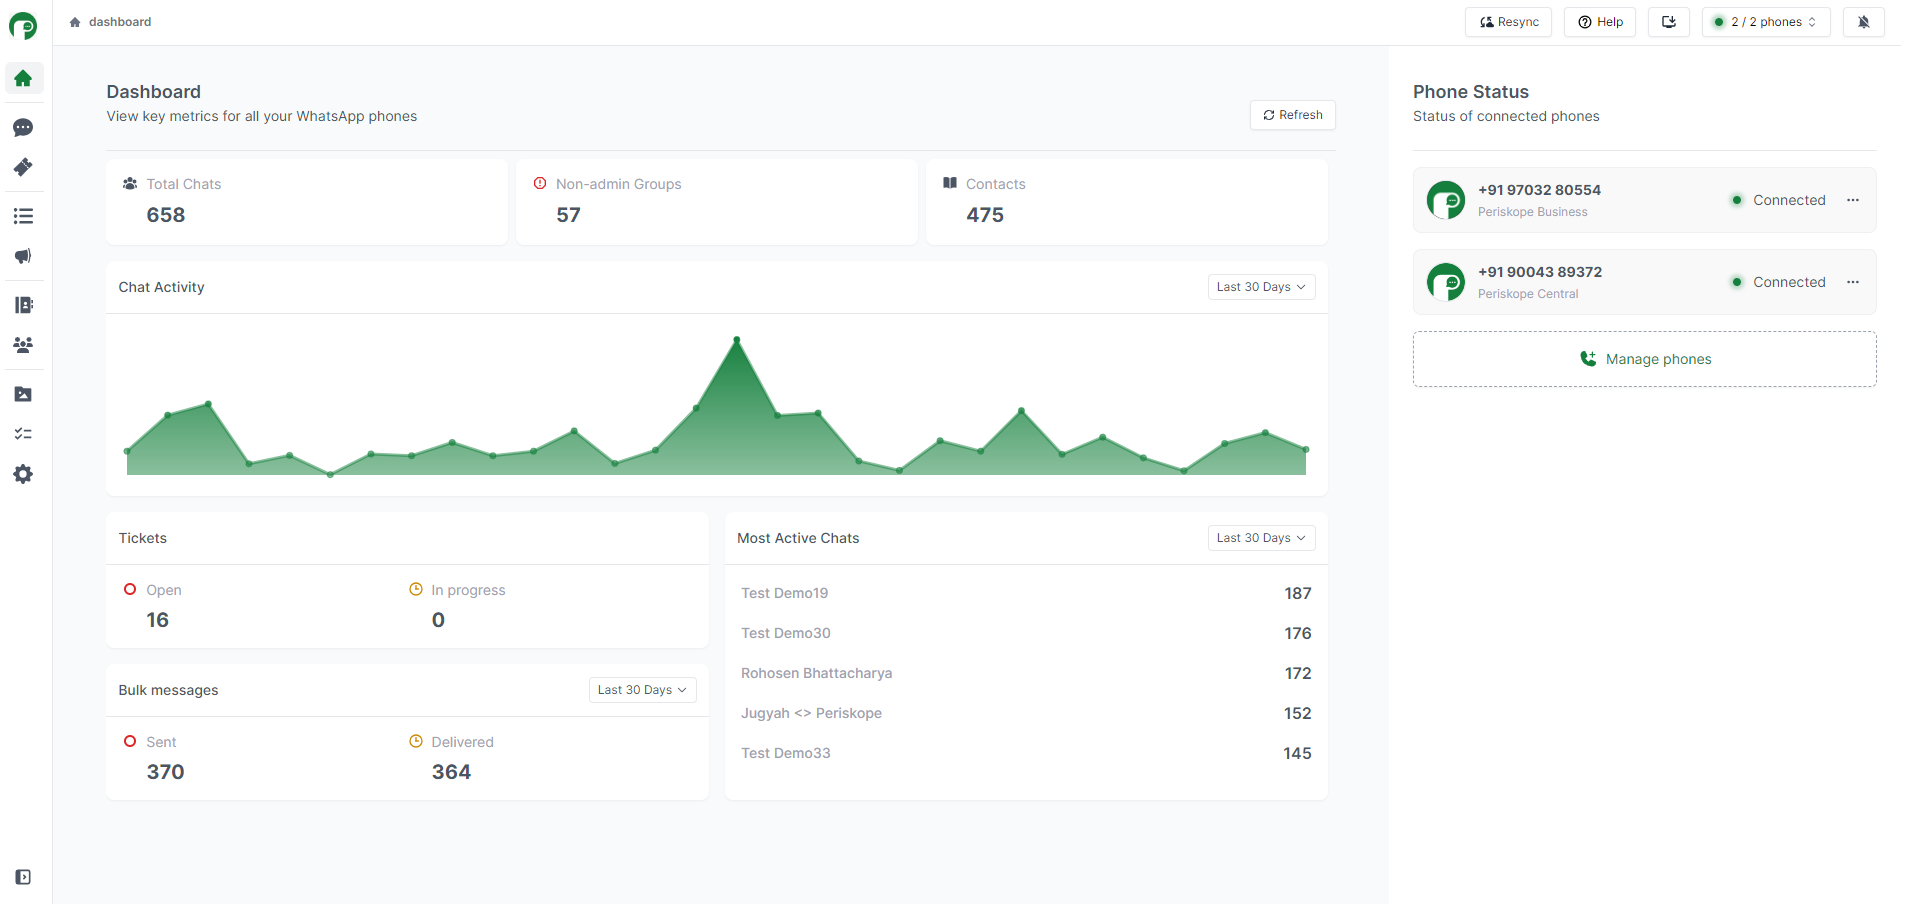Click the Manage phones button
The image size is (1913, 904).
1643,358
